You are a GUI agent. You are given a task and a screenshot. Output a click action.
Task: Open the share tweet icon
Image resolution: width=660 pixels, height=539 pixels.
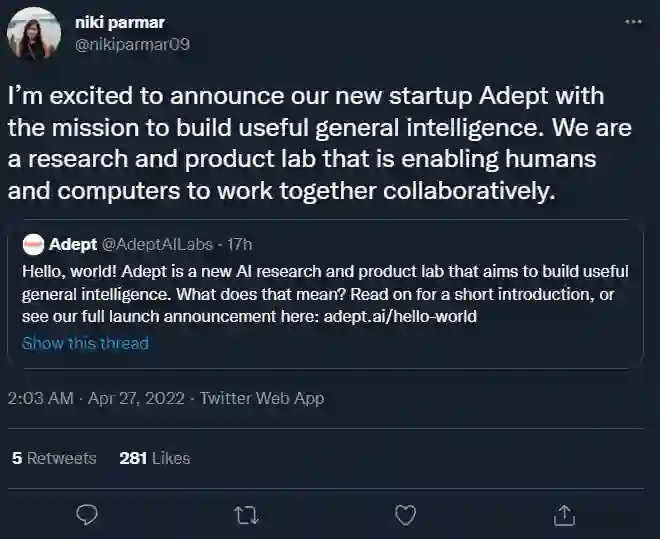564,514
